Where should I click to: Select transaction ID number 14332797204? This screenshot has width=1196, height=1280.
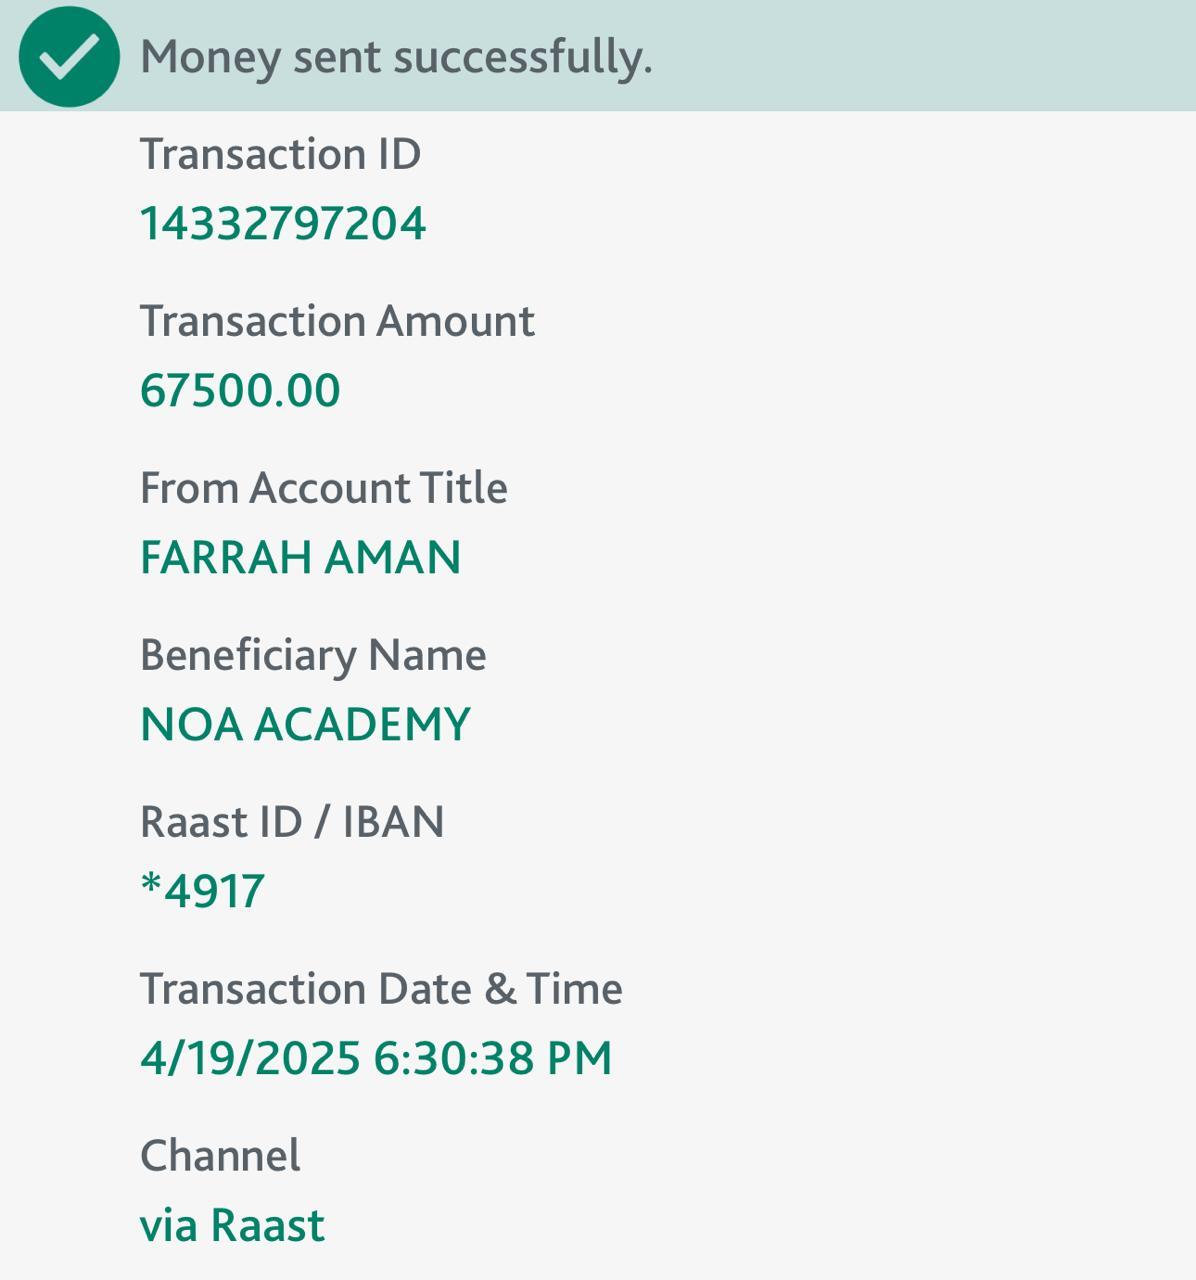pyautogui.click(x=283, y=223)
